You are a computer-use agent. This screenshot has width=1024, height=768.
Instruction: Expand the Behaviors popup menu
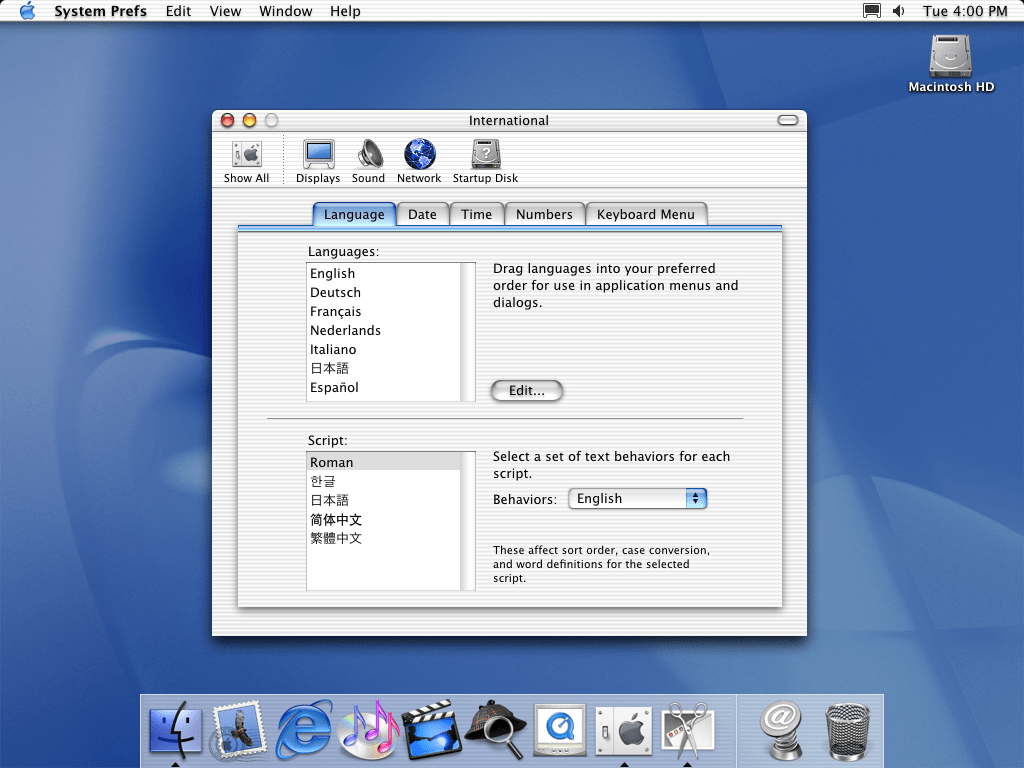click(637, 499)
